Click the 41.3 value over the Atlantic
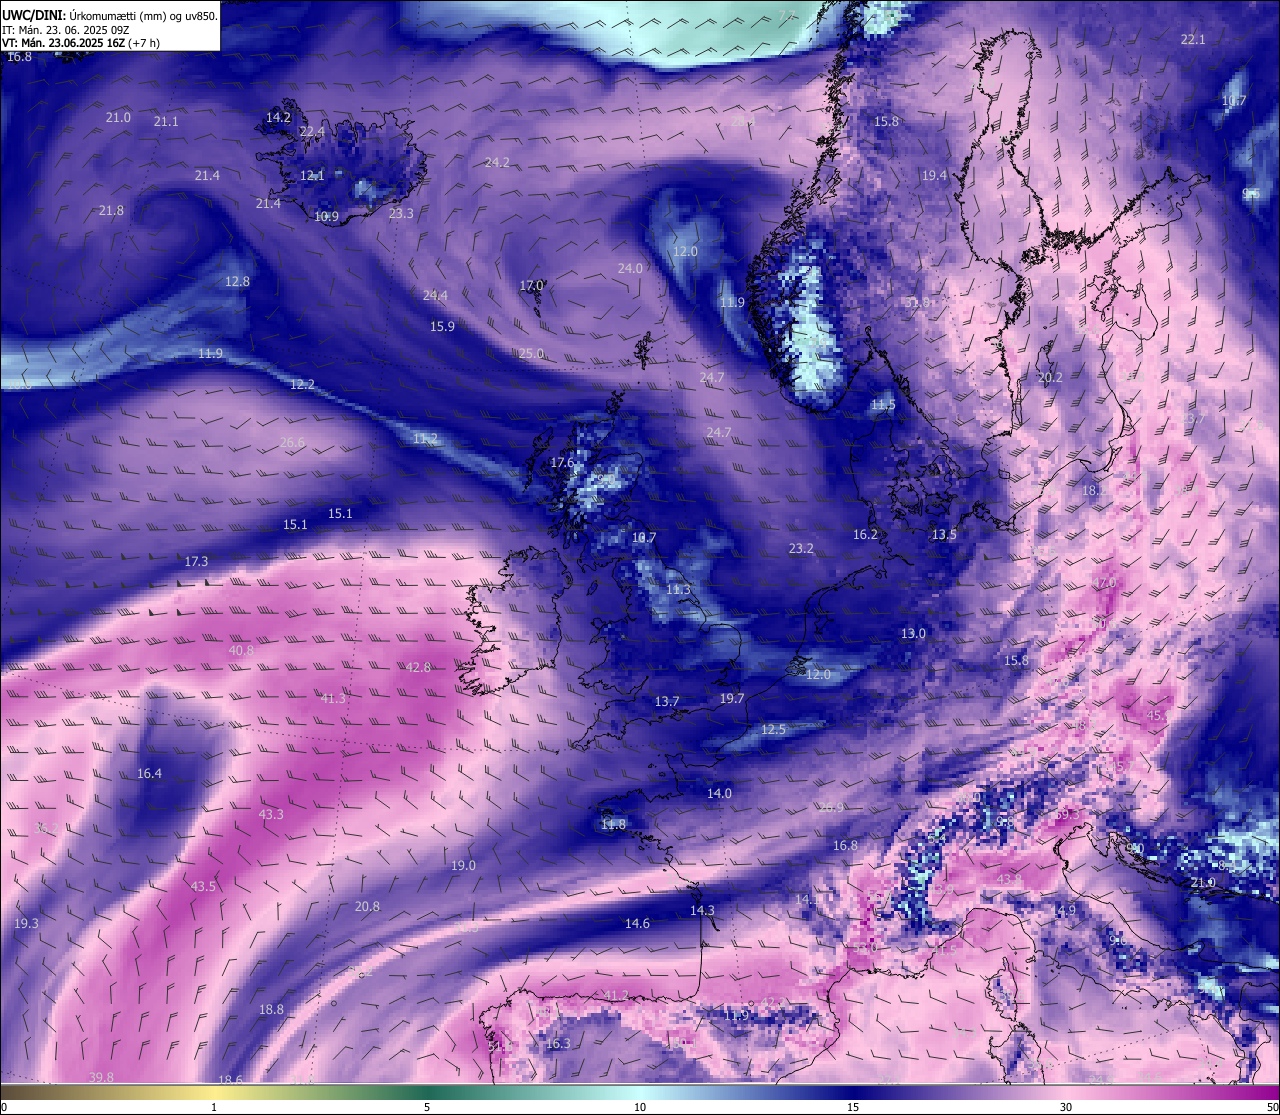1280x1115 pixels. pyautogui.click(x=333, y=698)
